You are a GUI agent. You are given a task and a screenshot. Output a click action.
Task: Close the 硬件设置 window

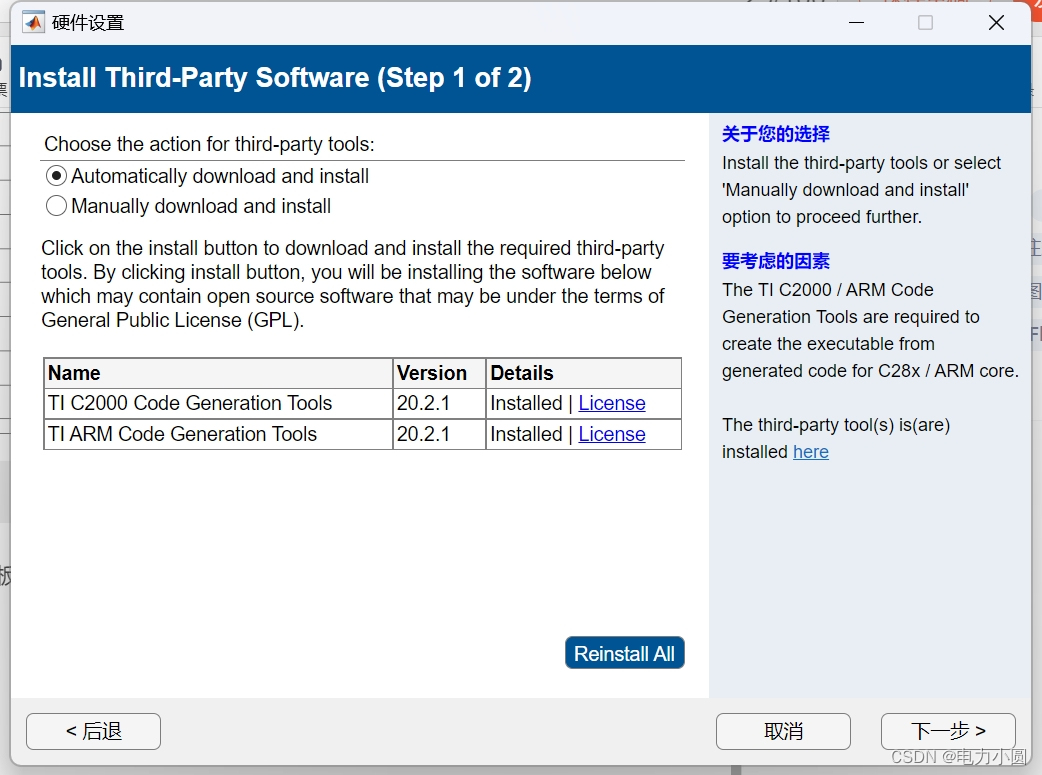coord(996,23)
